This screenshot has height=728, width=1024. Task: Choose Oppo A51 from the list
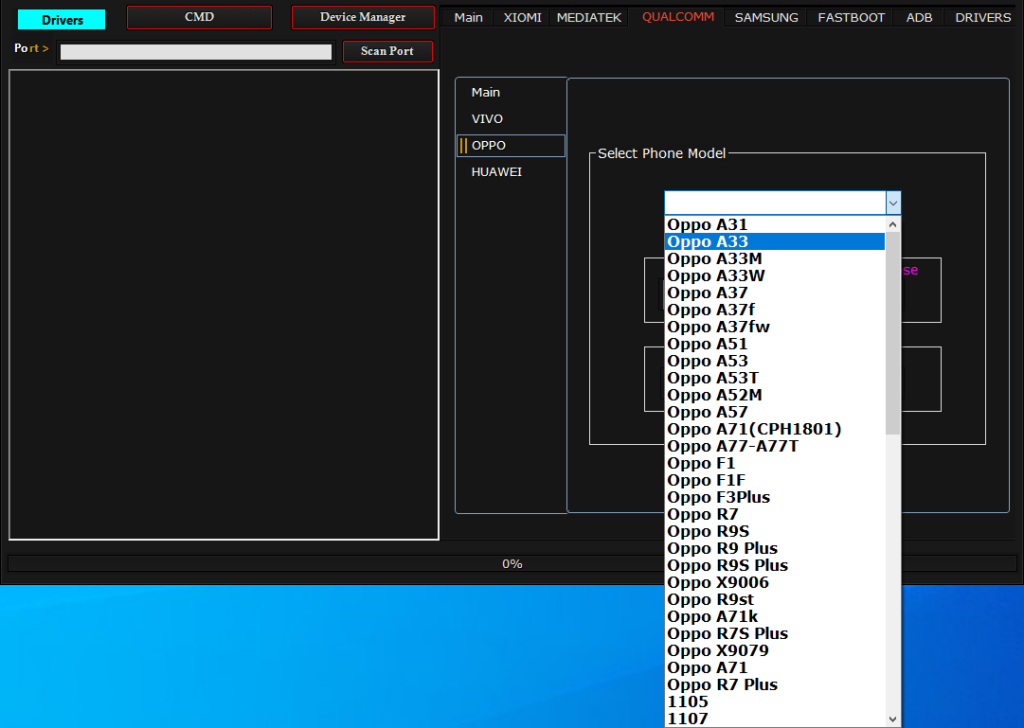[775, 343]
